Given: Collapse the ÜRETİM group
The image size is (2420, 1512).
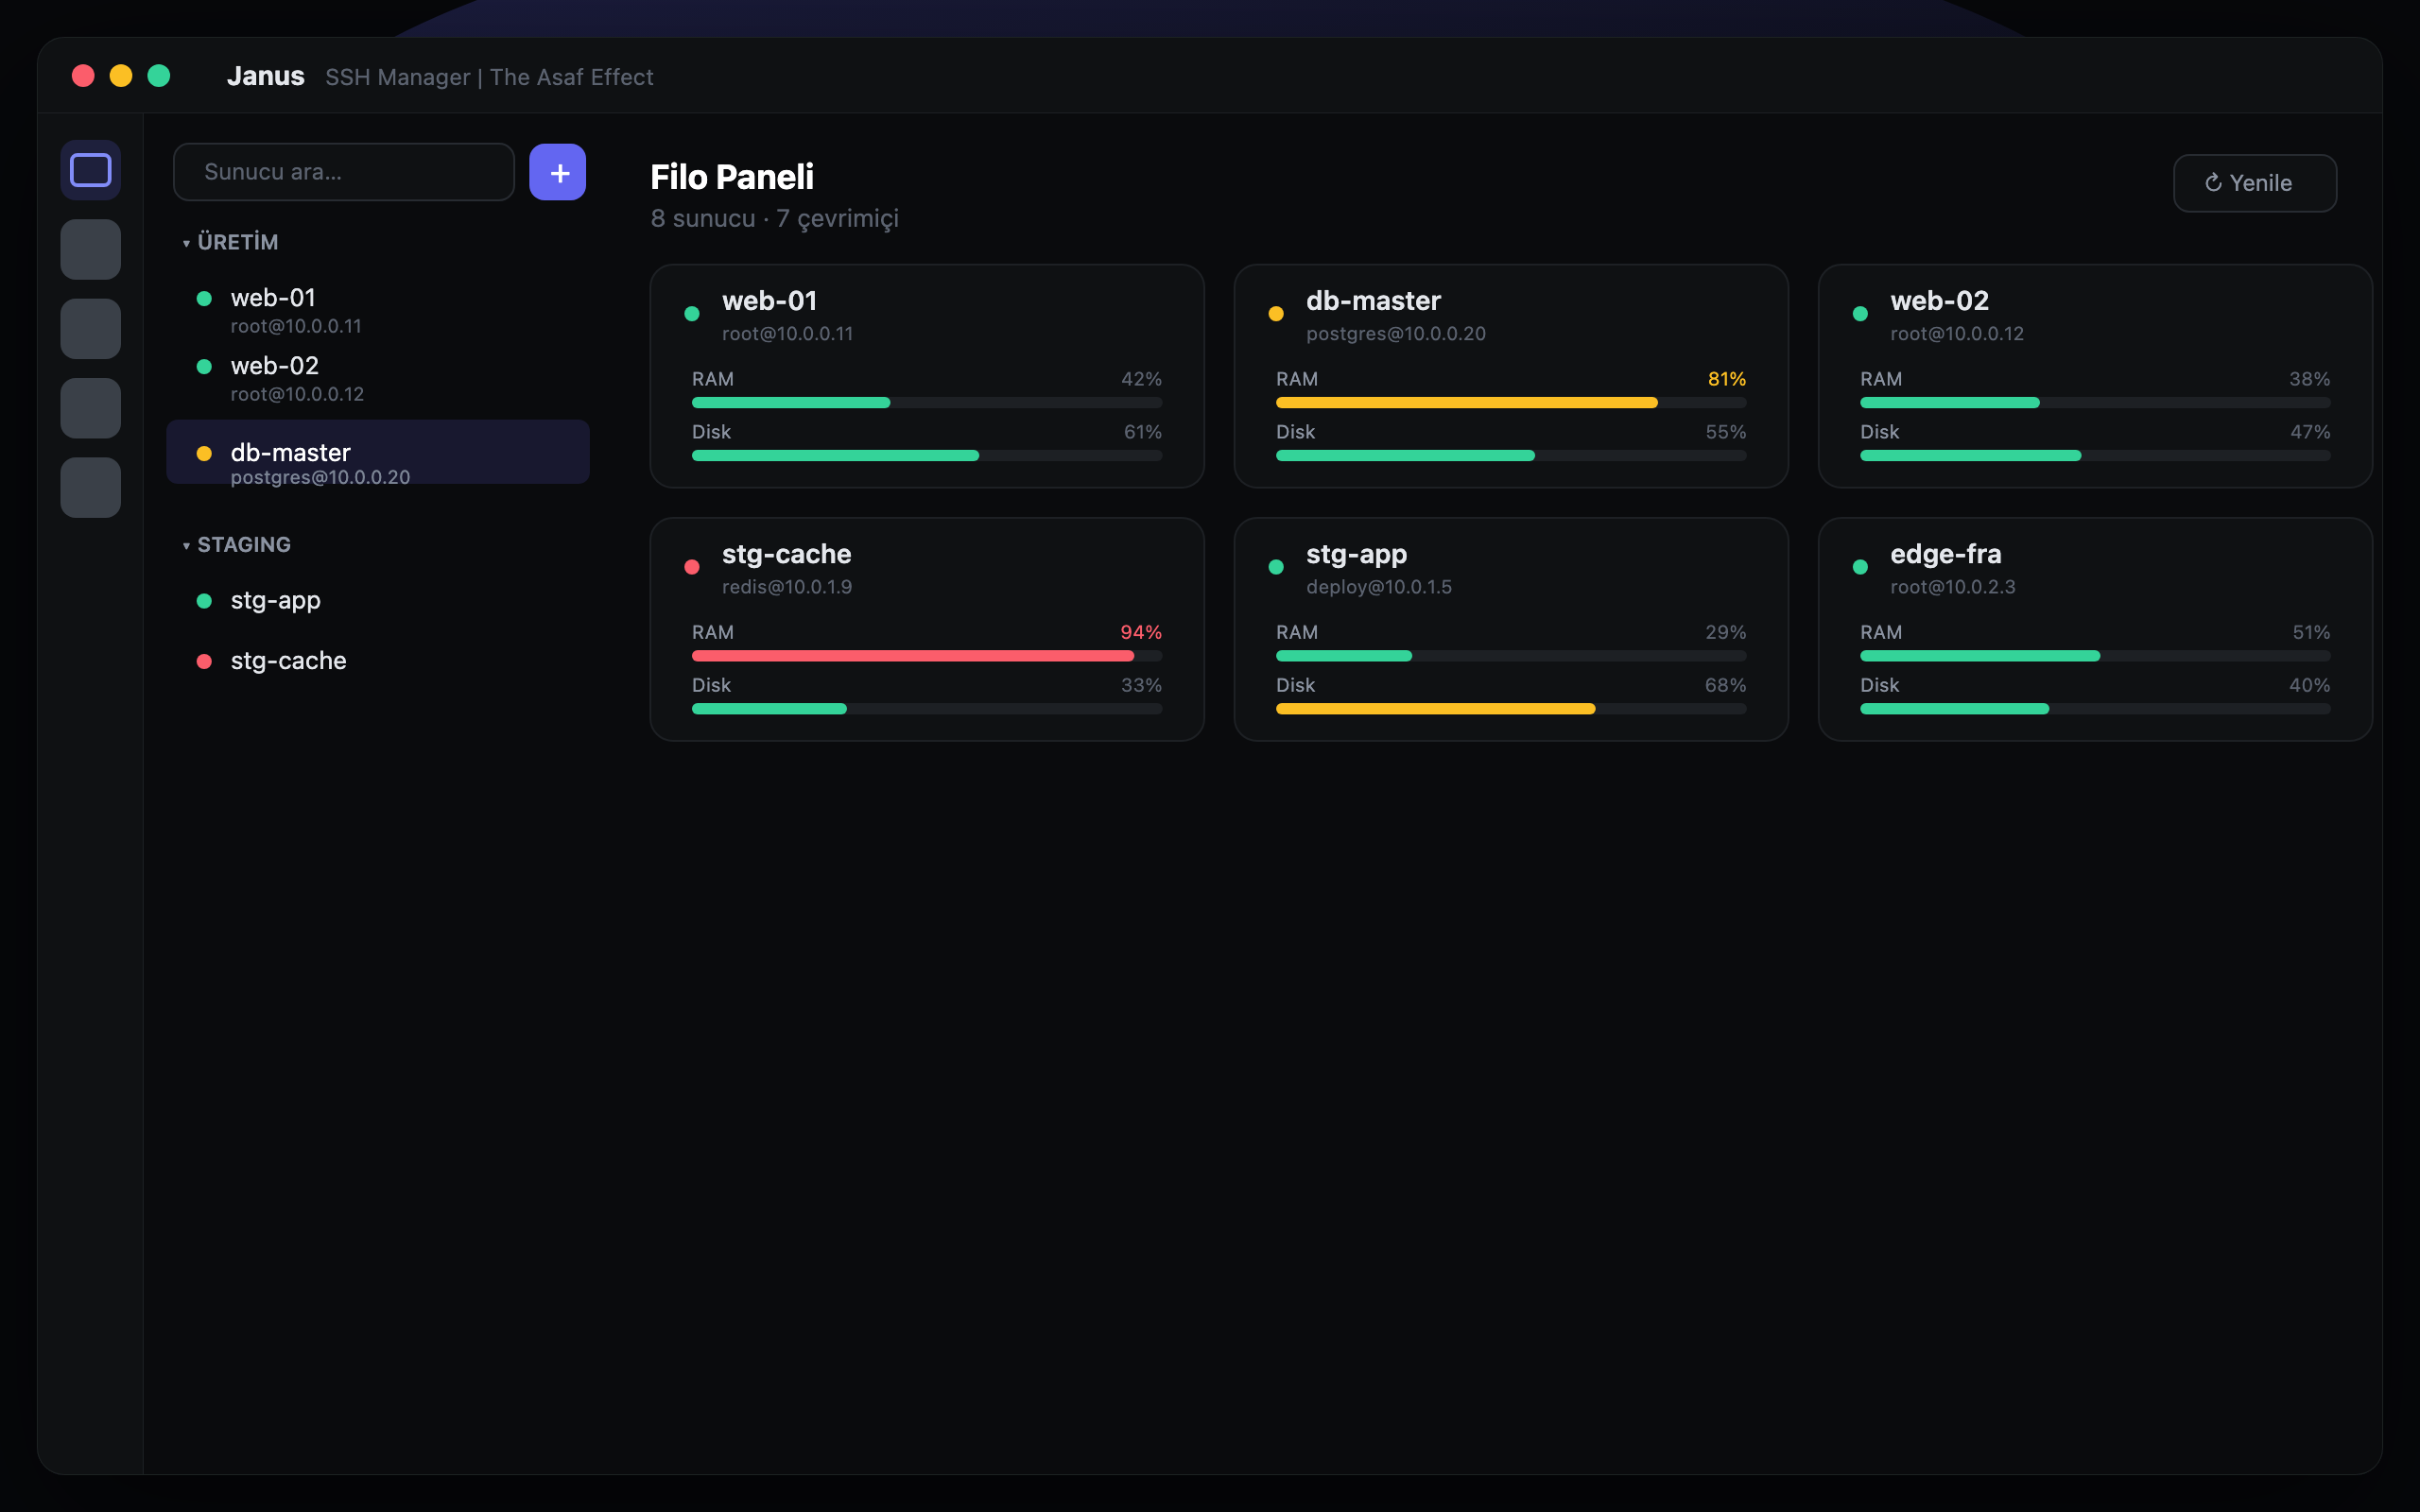Looking at the screenshot, I should coord(230,242).
